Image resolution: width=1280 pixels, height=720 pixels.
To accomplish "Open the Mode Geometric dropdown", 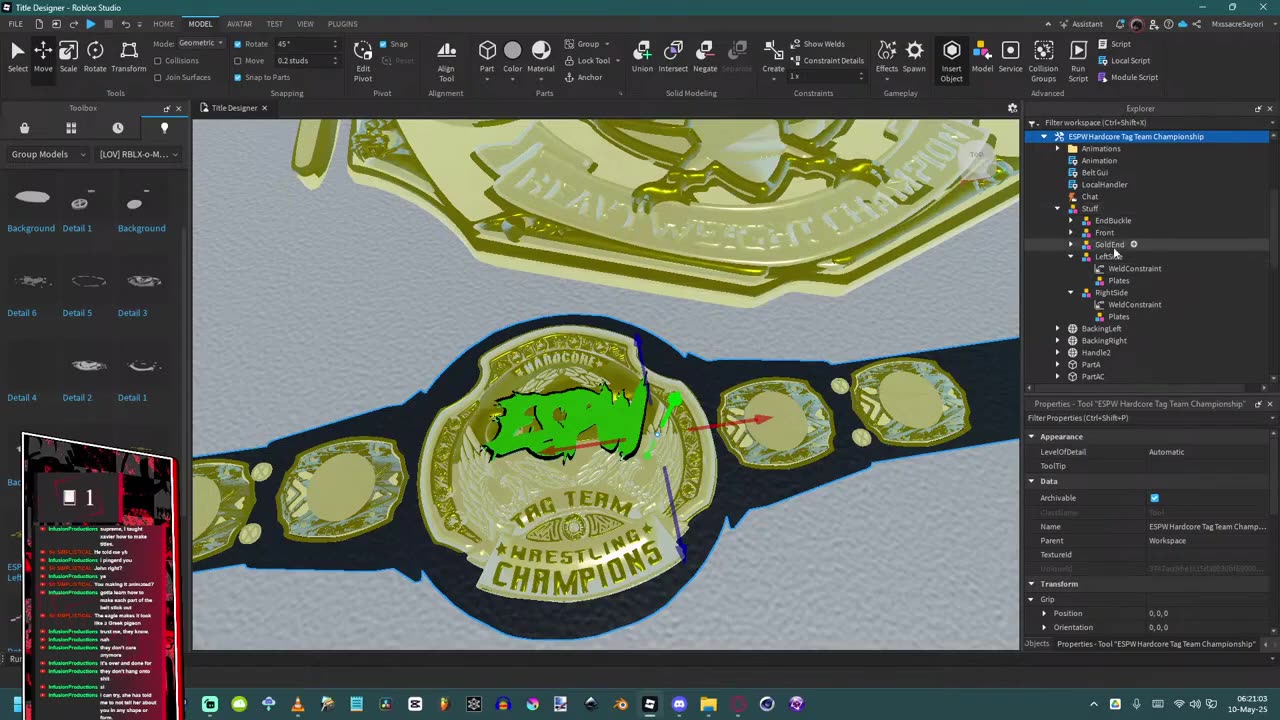I will coord(201,44).
